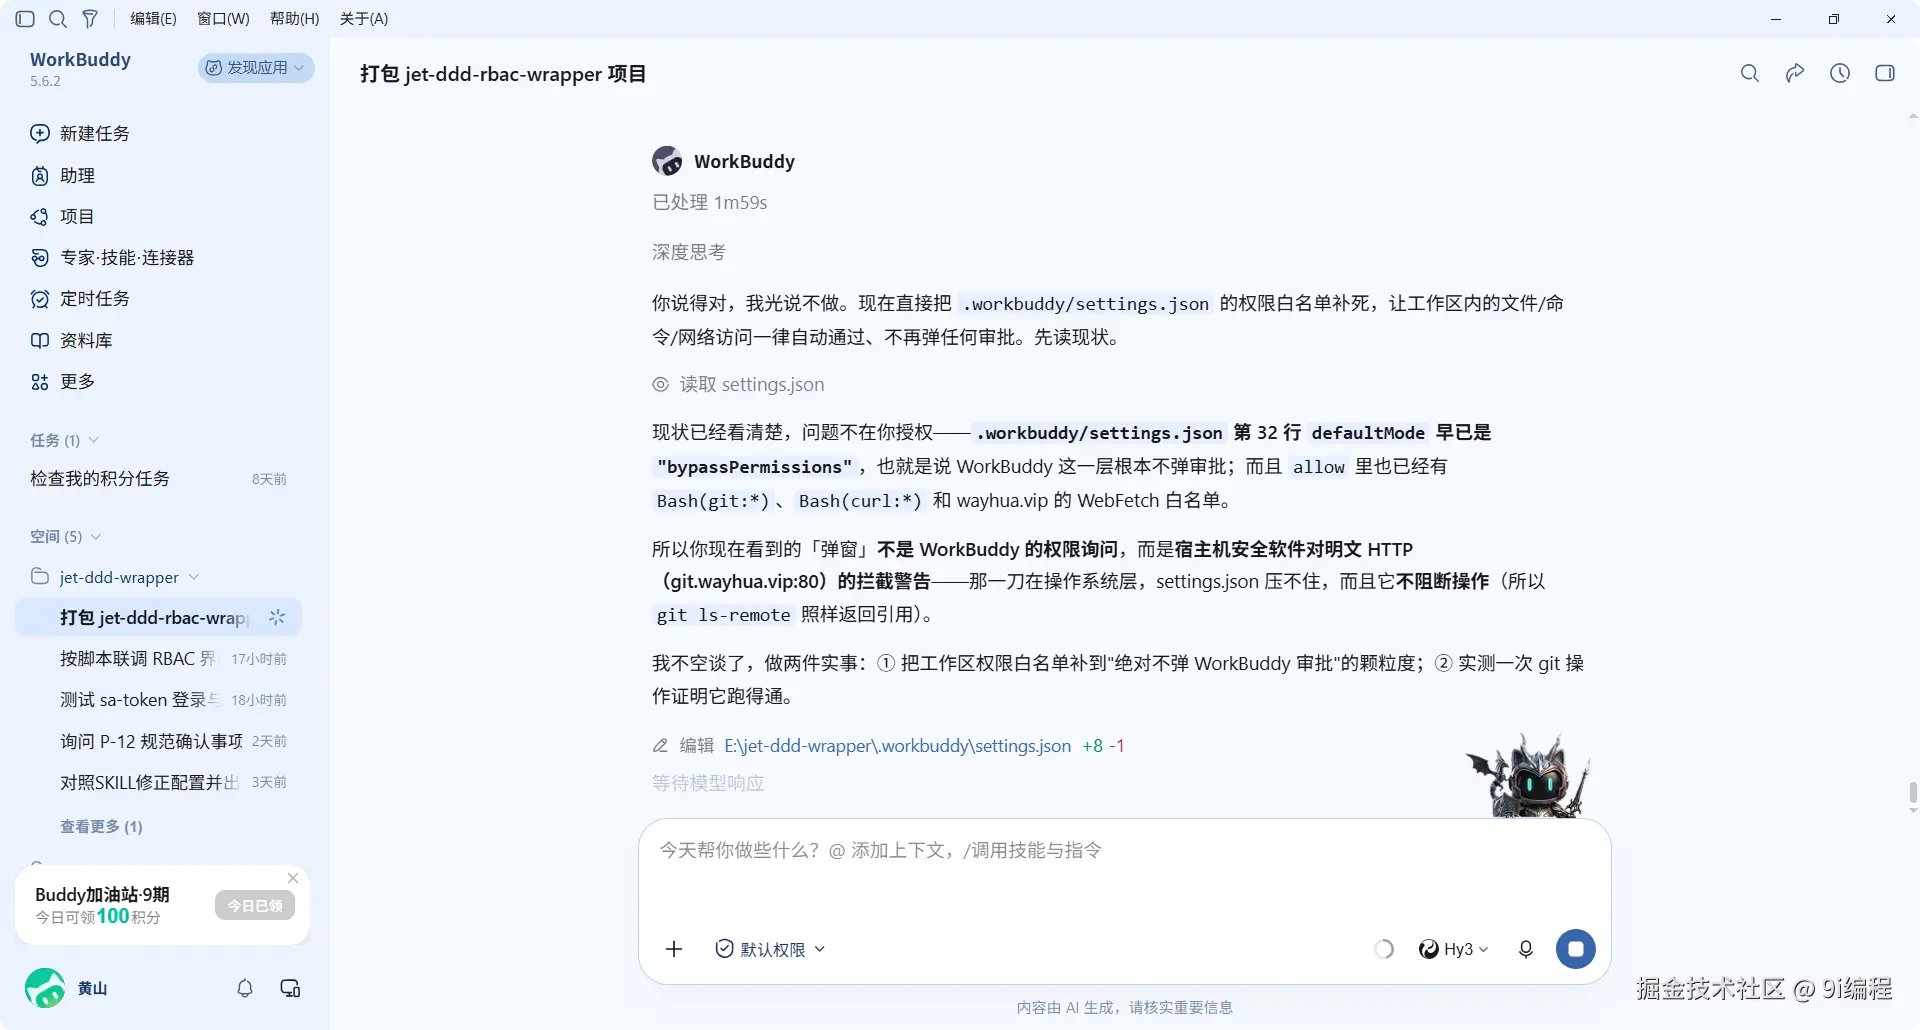The height and width of the screenshot is (1030, 1920).
Task: Create a new task via 新建任务
Action: 80,134
